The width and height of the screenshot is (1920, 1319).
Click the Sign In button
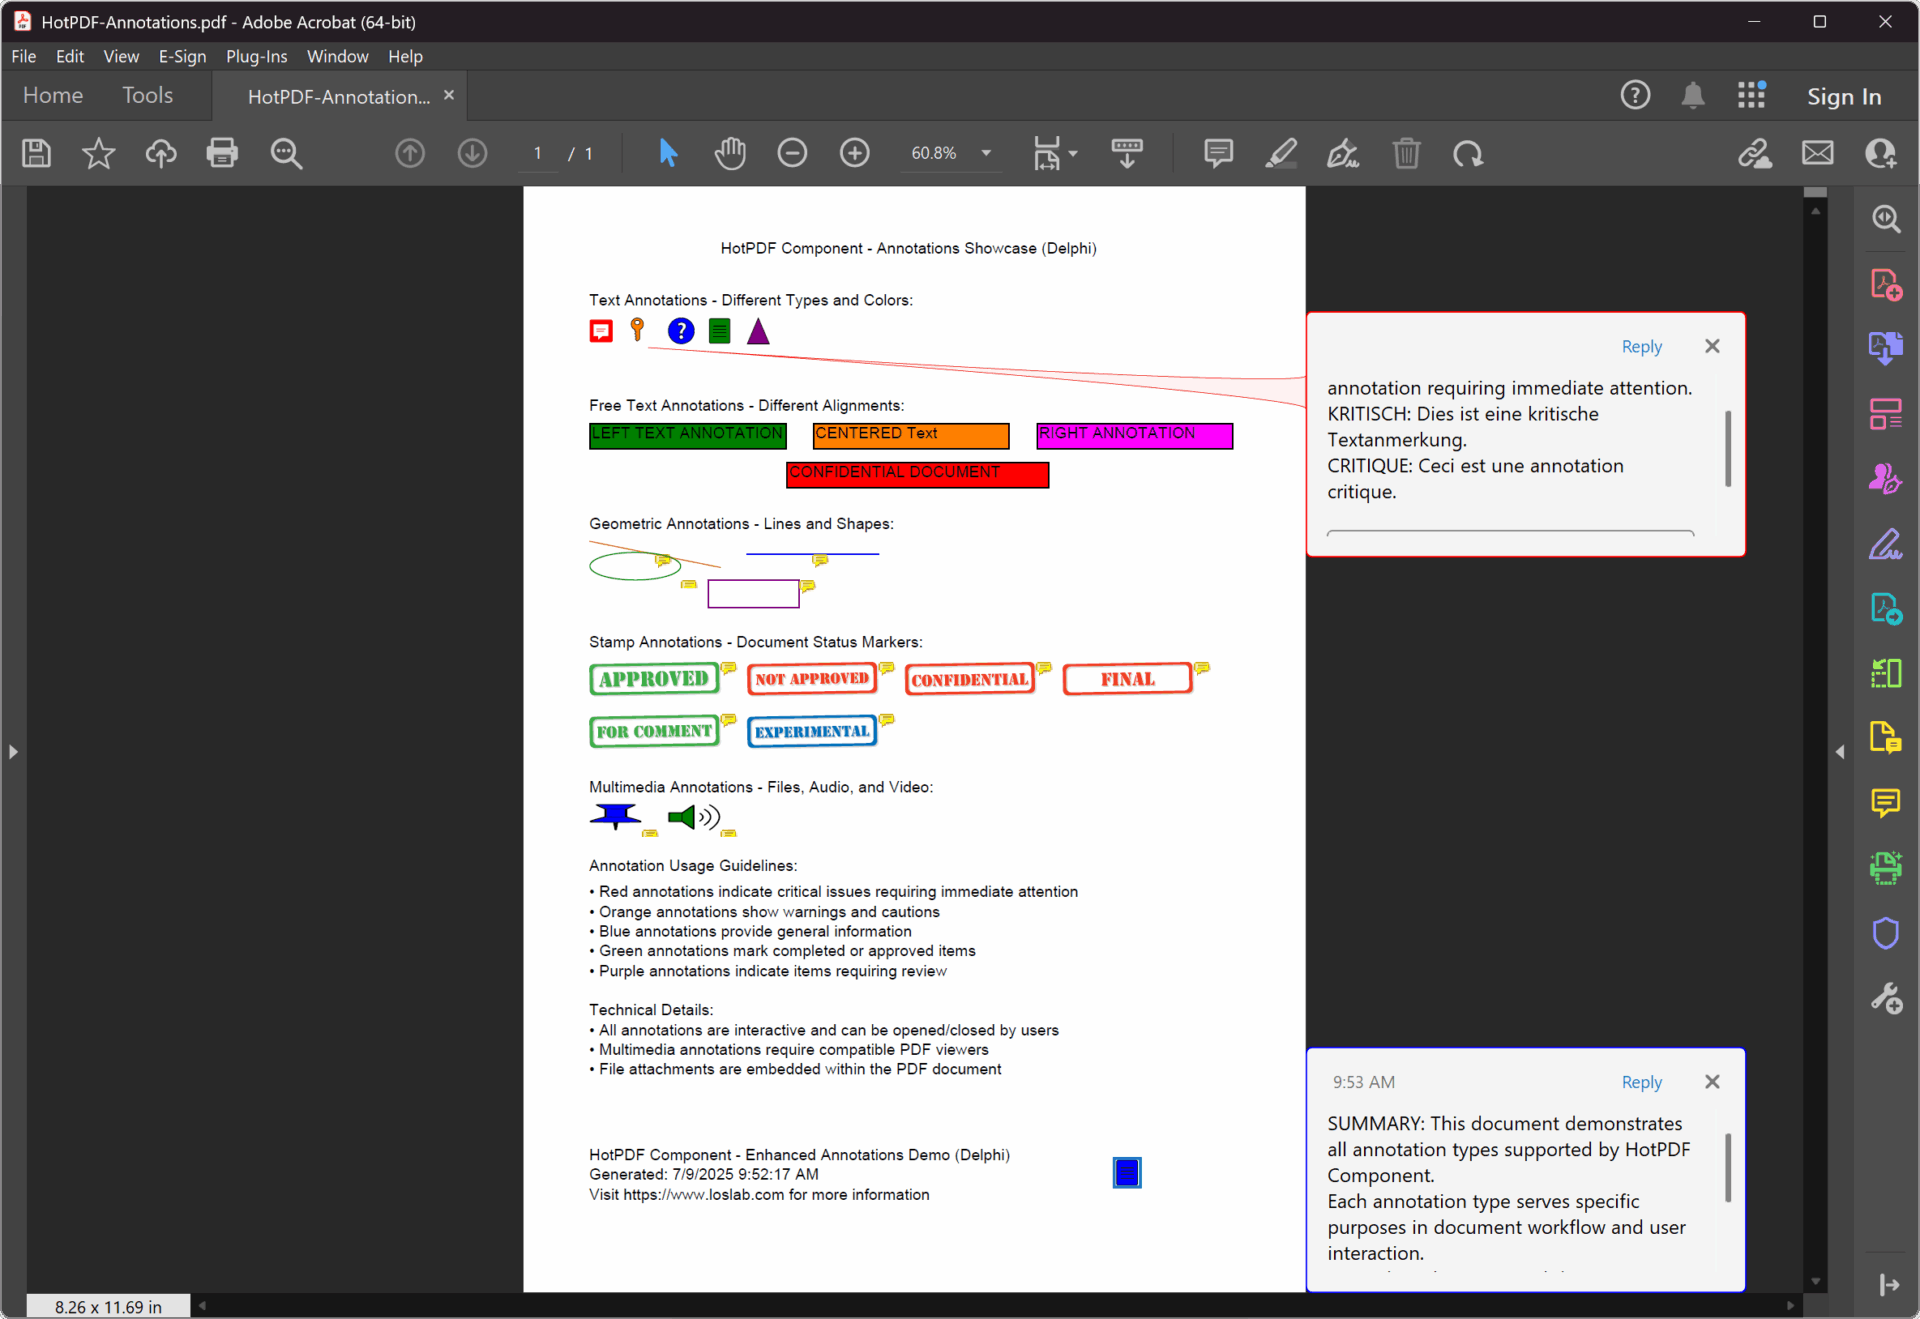1844,95
